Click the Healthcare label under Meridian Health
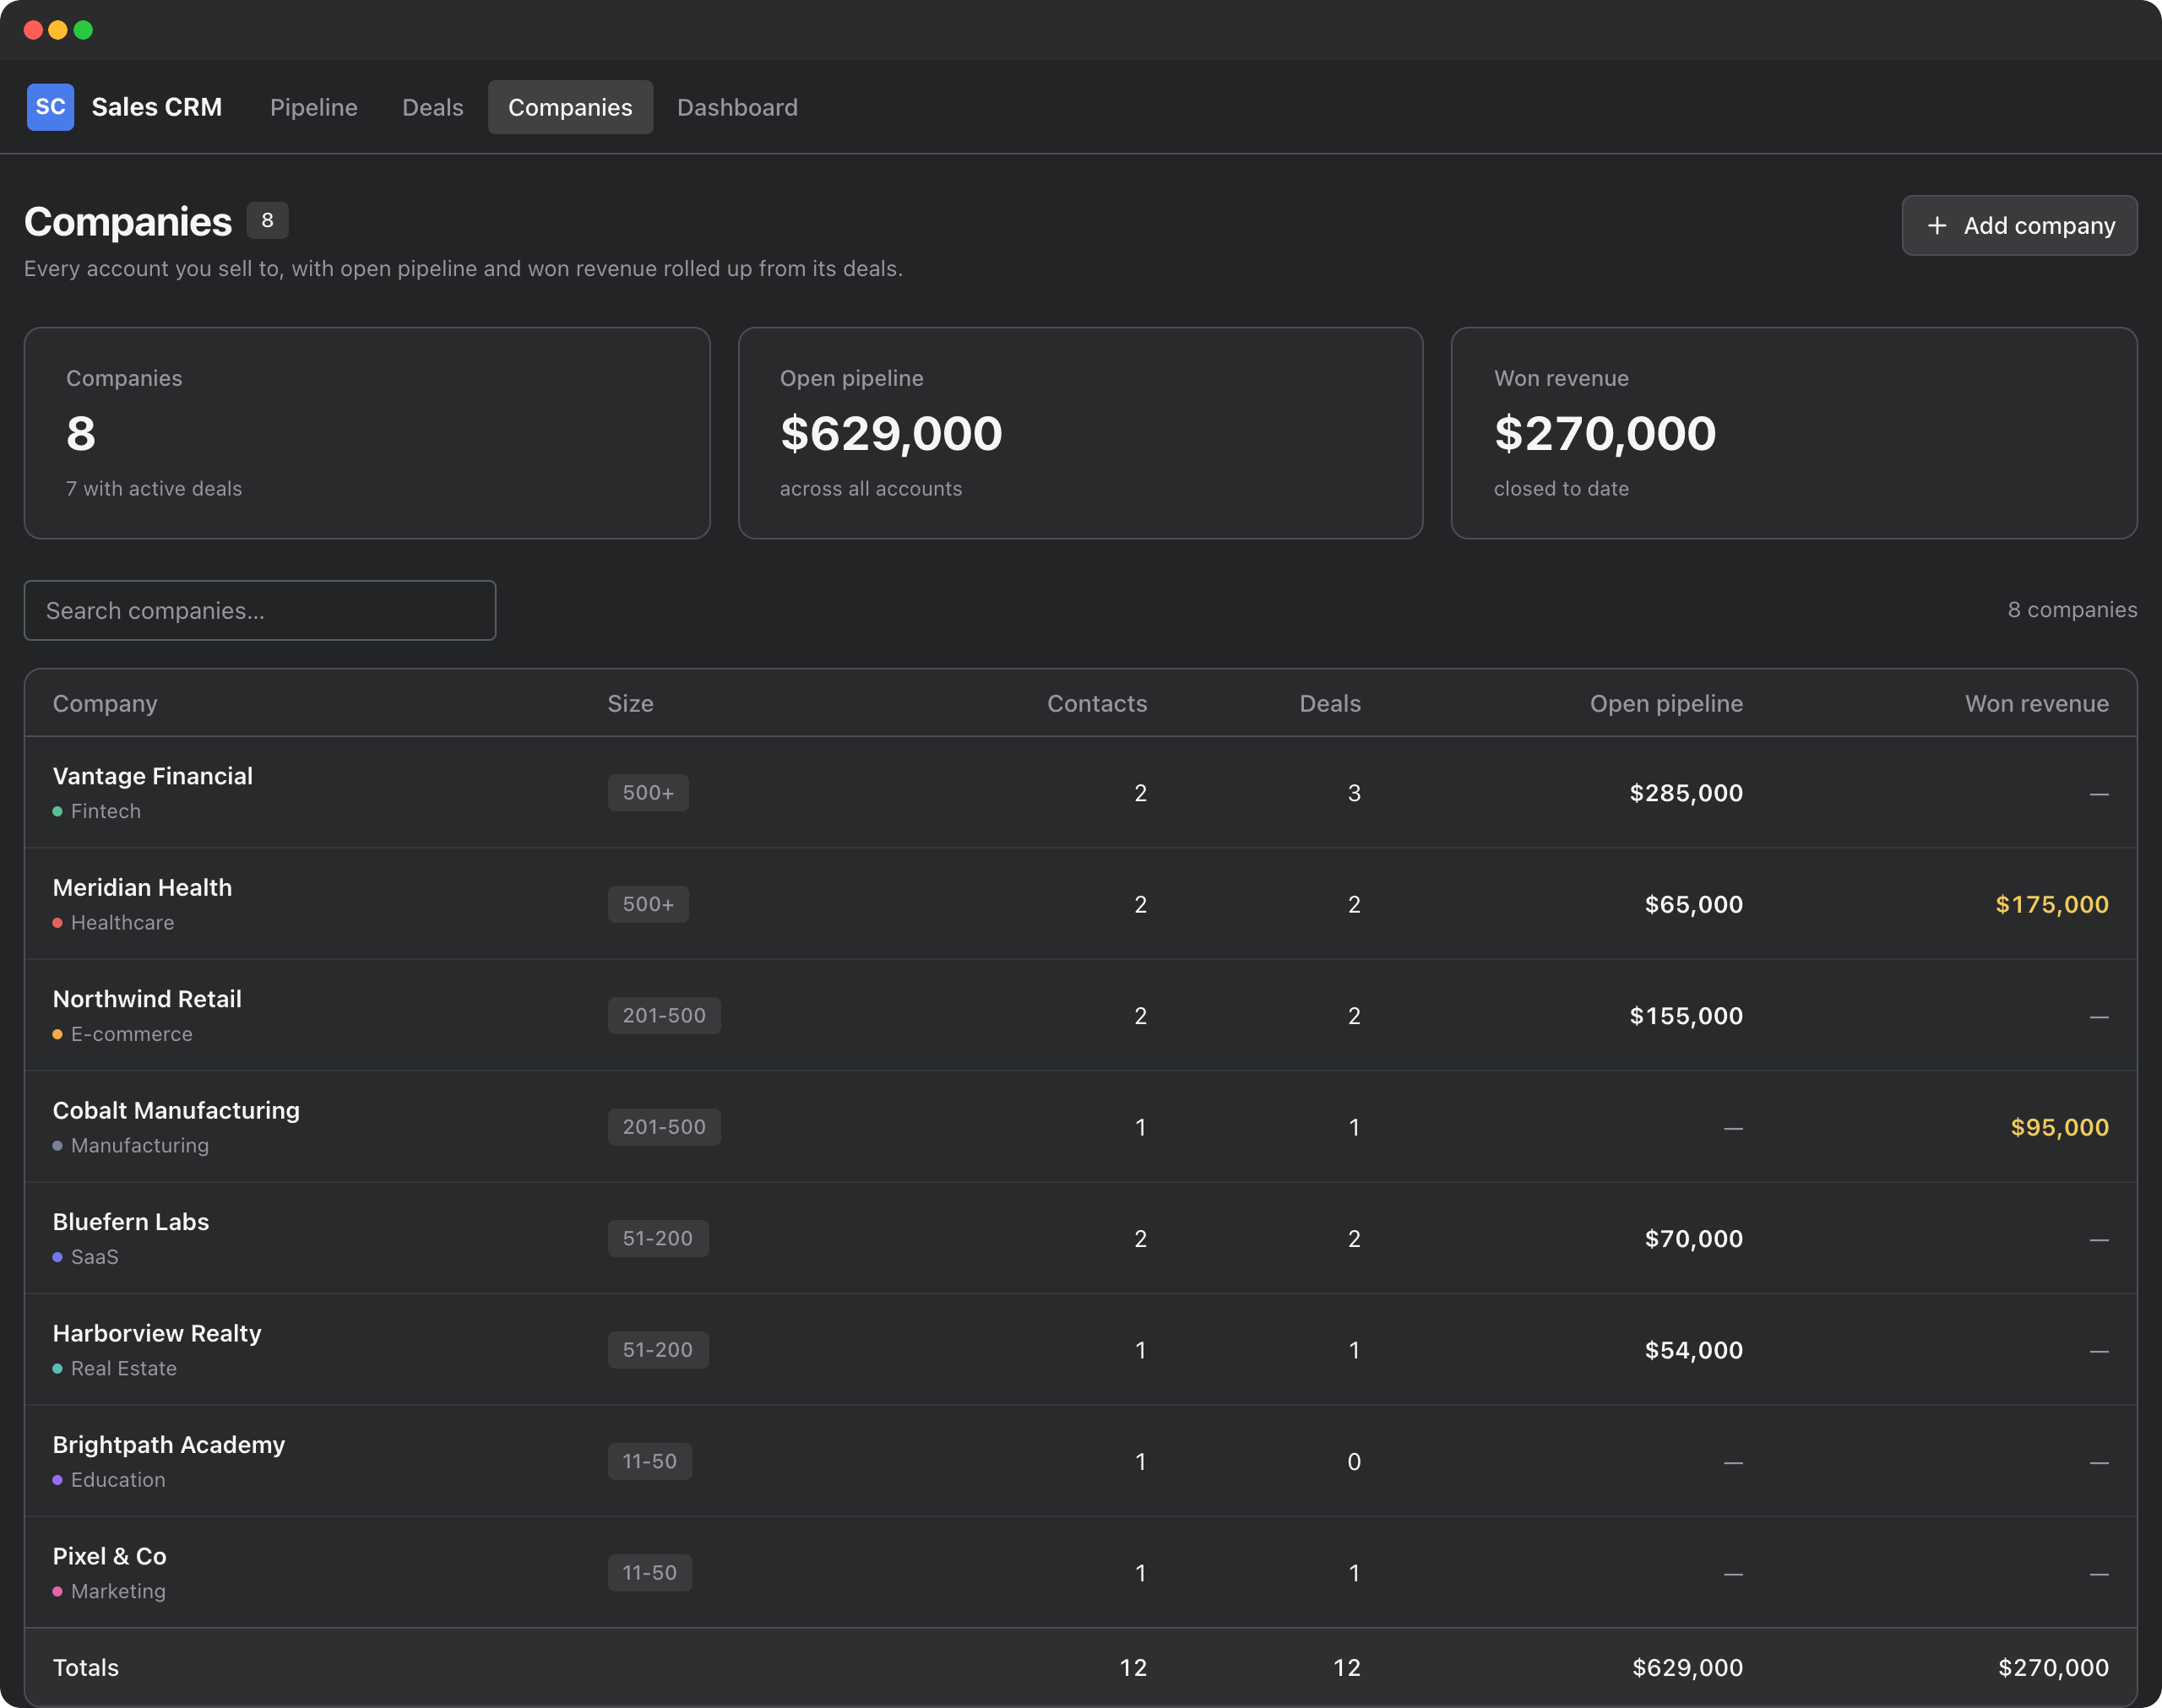The image size is (2162, 1708). pos(122,923)
